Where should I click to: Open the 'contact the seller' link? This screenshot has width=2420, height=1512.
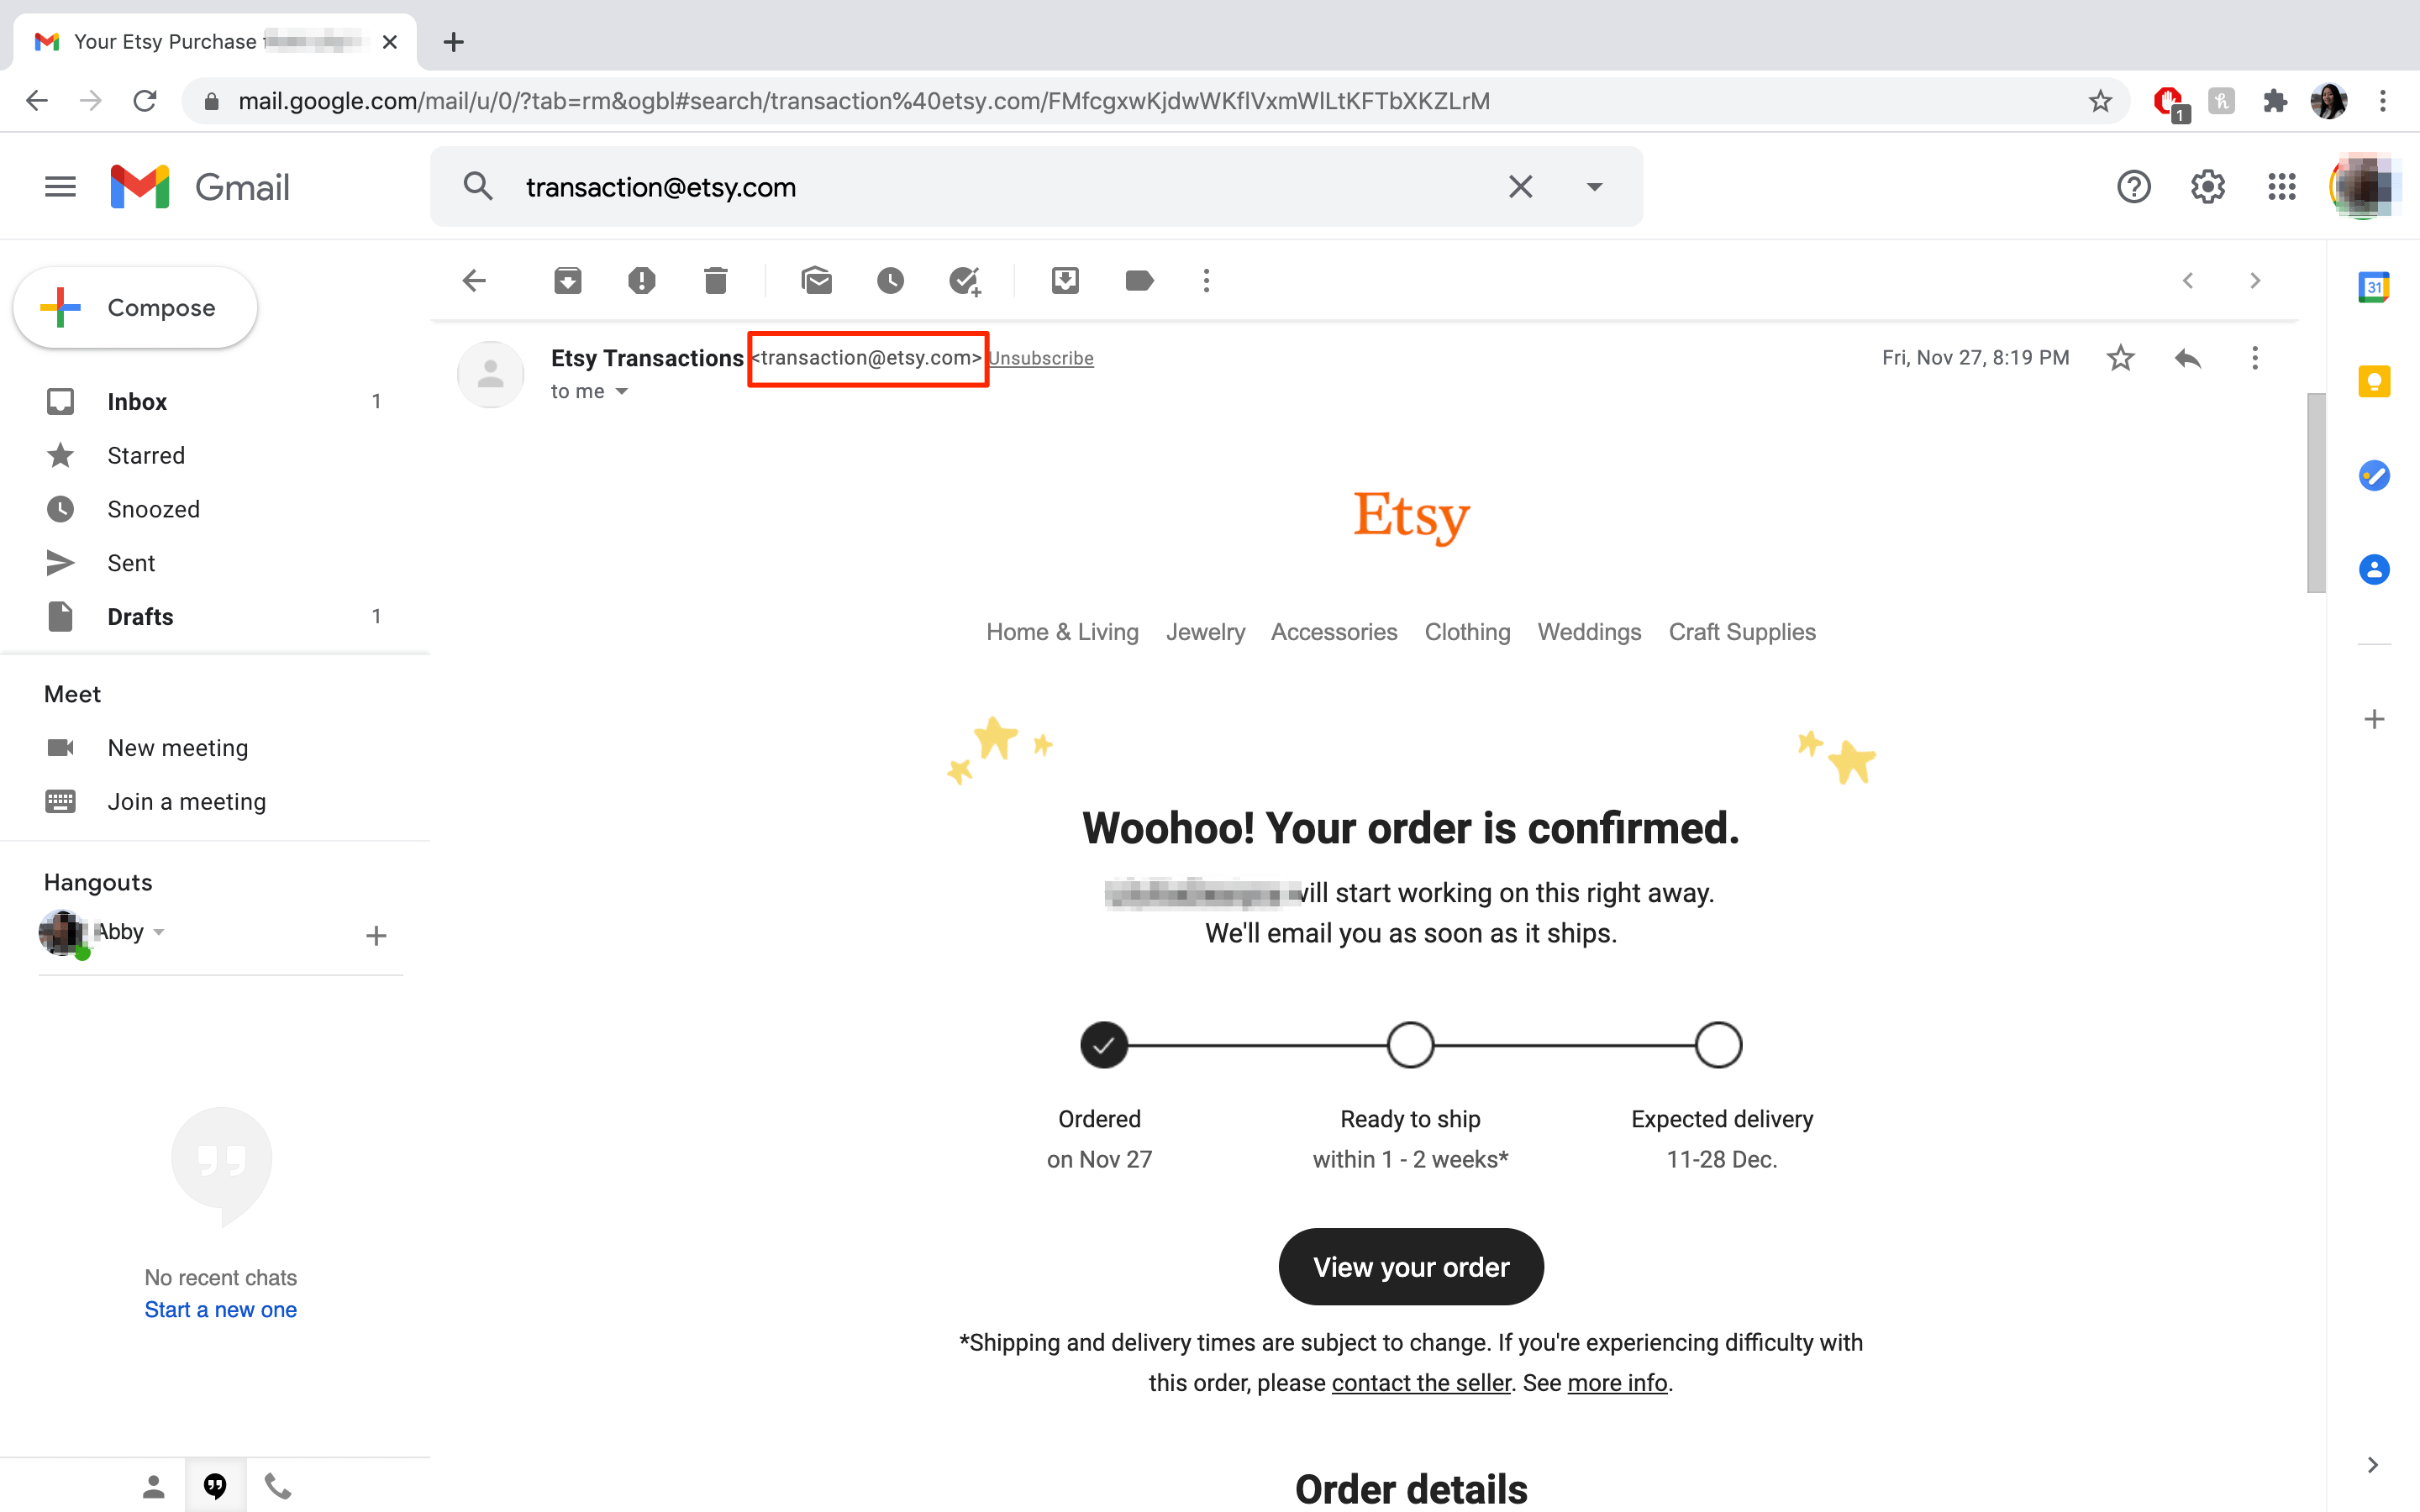[1420, 1383]
